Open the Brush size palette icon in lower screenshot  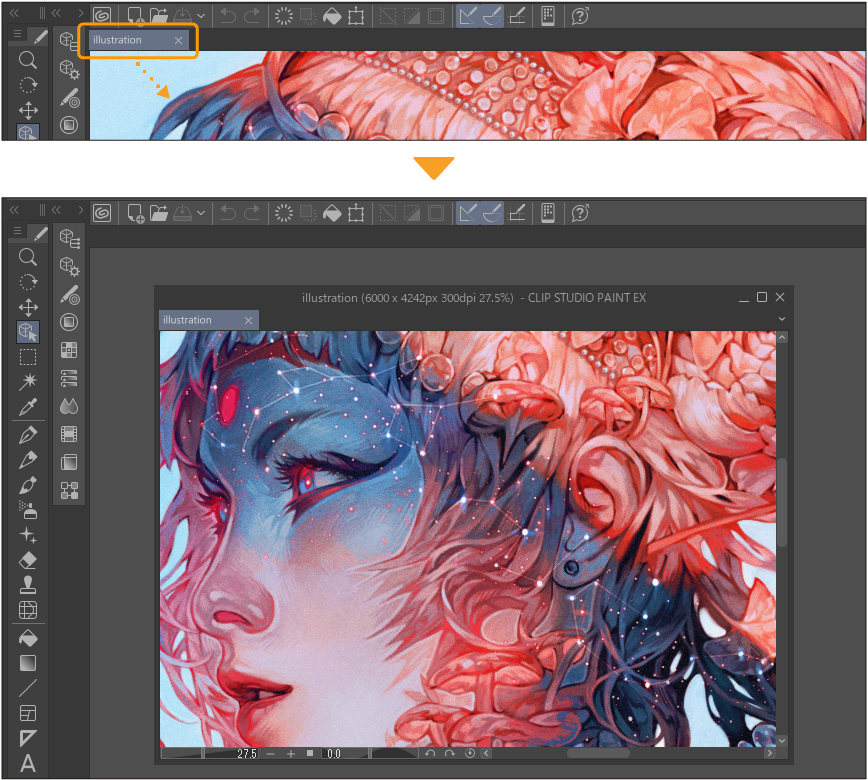(69, 294)
